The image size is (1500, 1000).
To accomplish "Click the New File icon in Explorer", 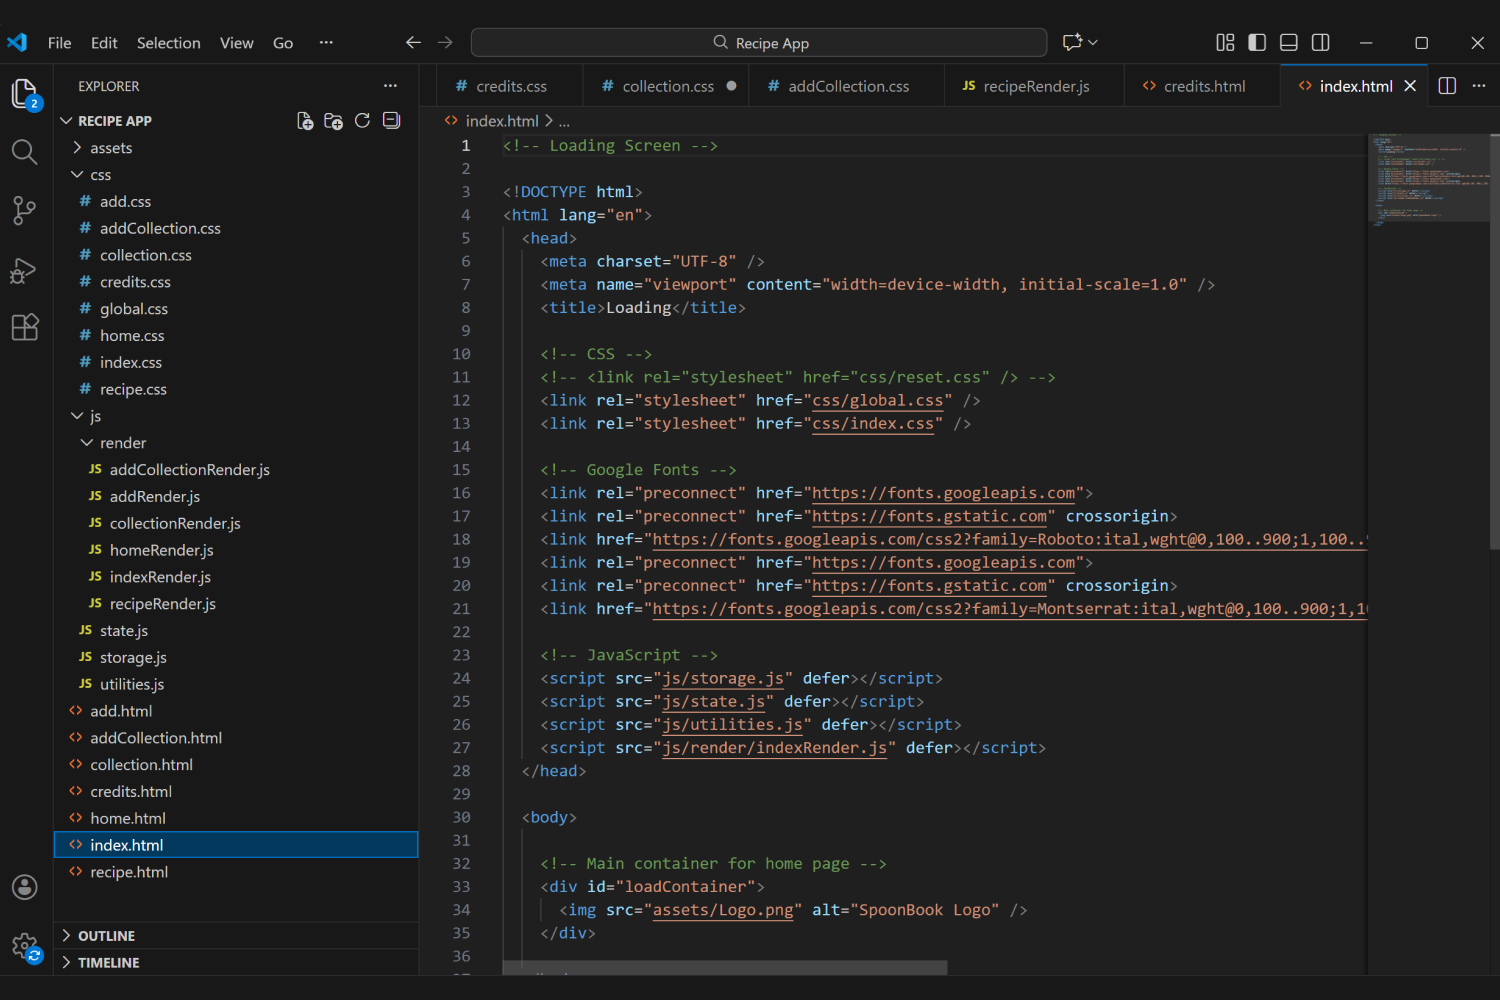I will tap(305, 121).
